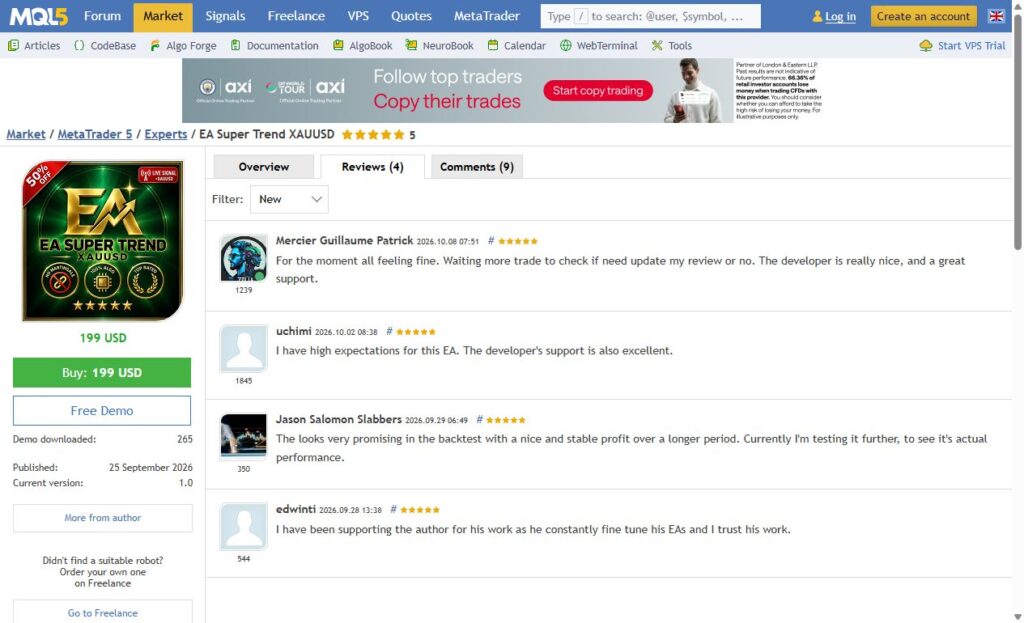Viewport: 1024px width, 623px height.
Task: Click the scrollbar down arrow
Action: click(x=1017, y=616)
